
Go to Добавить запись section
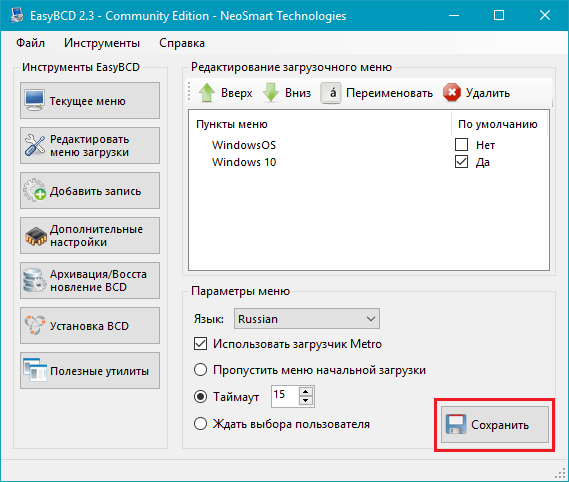coord(90,191)
